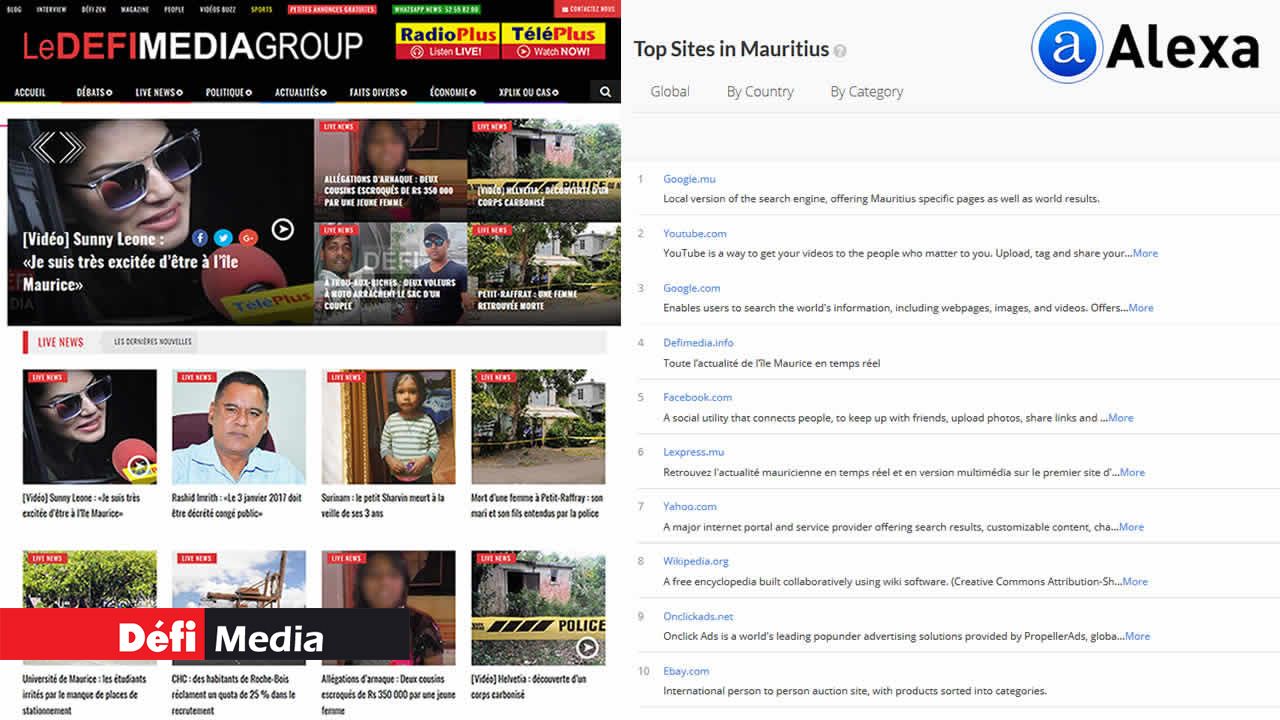The height and width of the screenshot is (720, 1280).
Task: Click the previous slide arrow on carousel
Action: point(43,148)
